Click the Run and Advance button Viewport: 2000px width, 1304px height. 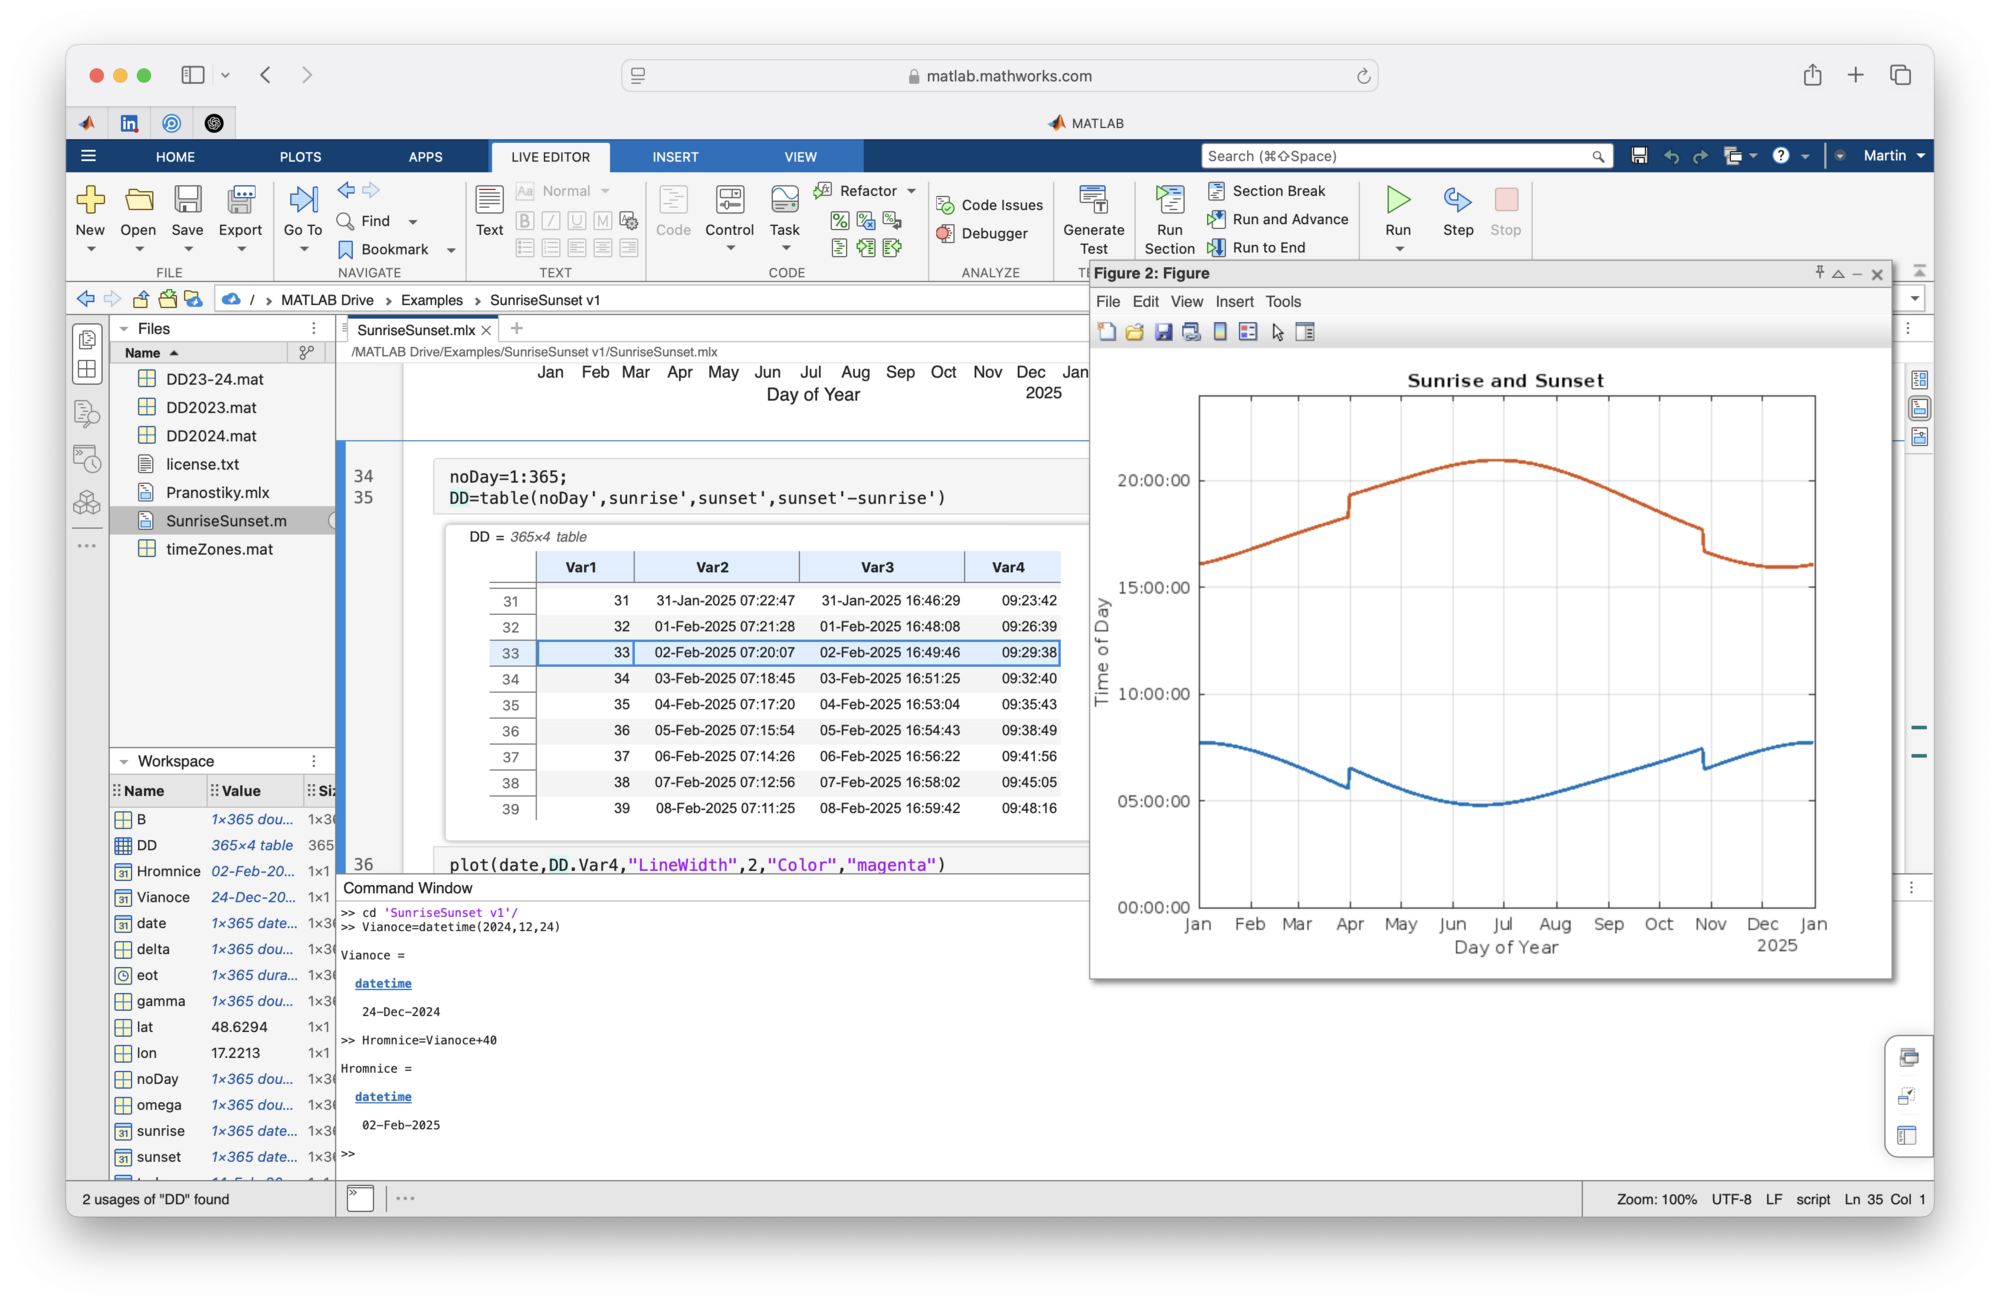(1278, 219)
